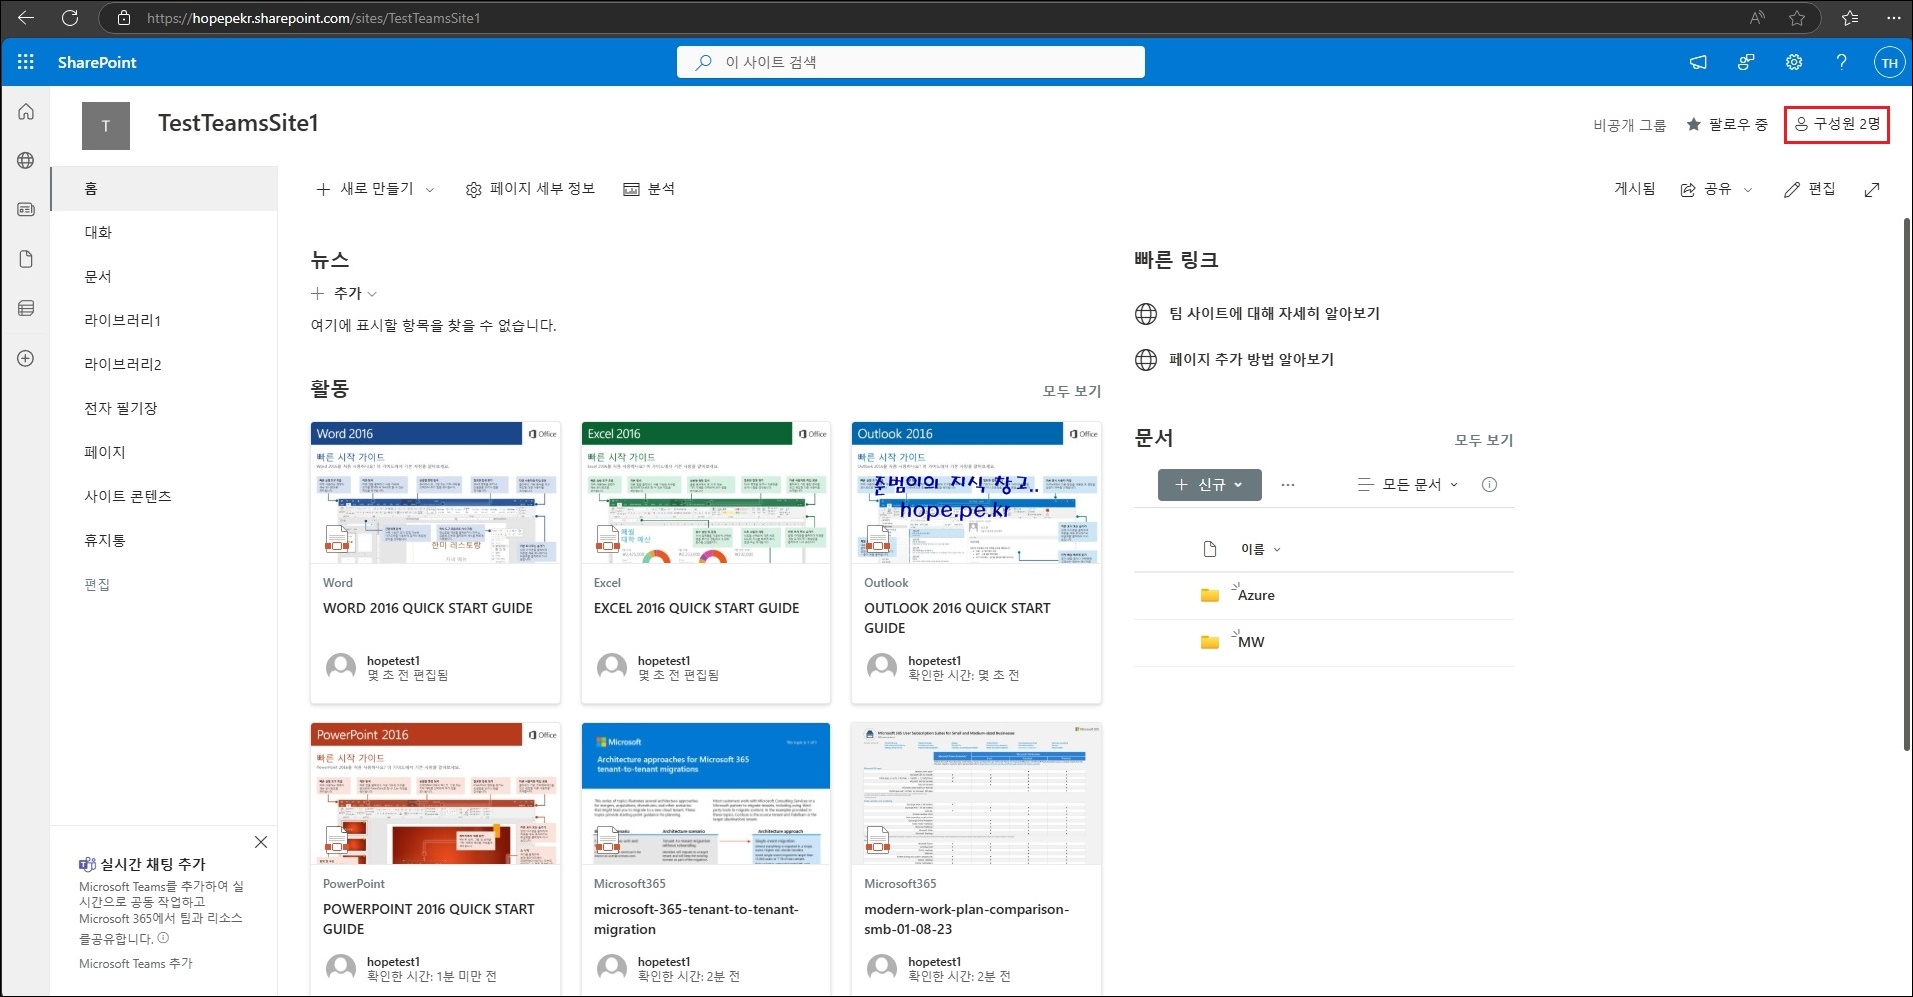Open the 이름 column sort dropdown
The height and width of the screenshot is (997, 1913).
point(1261,549)
